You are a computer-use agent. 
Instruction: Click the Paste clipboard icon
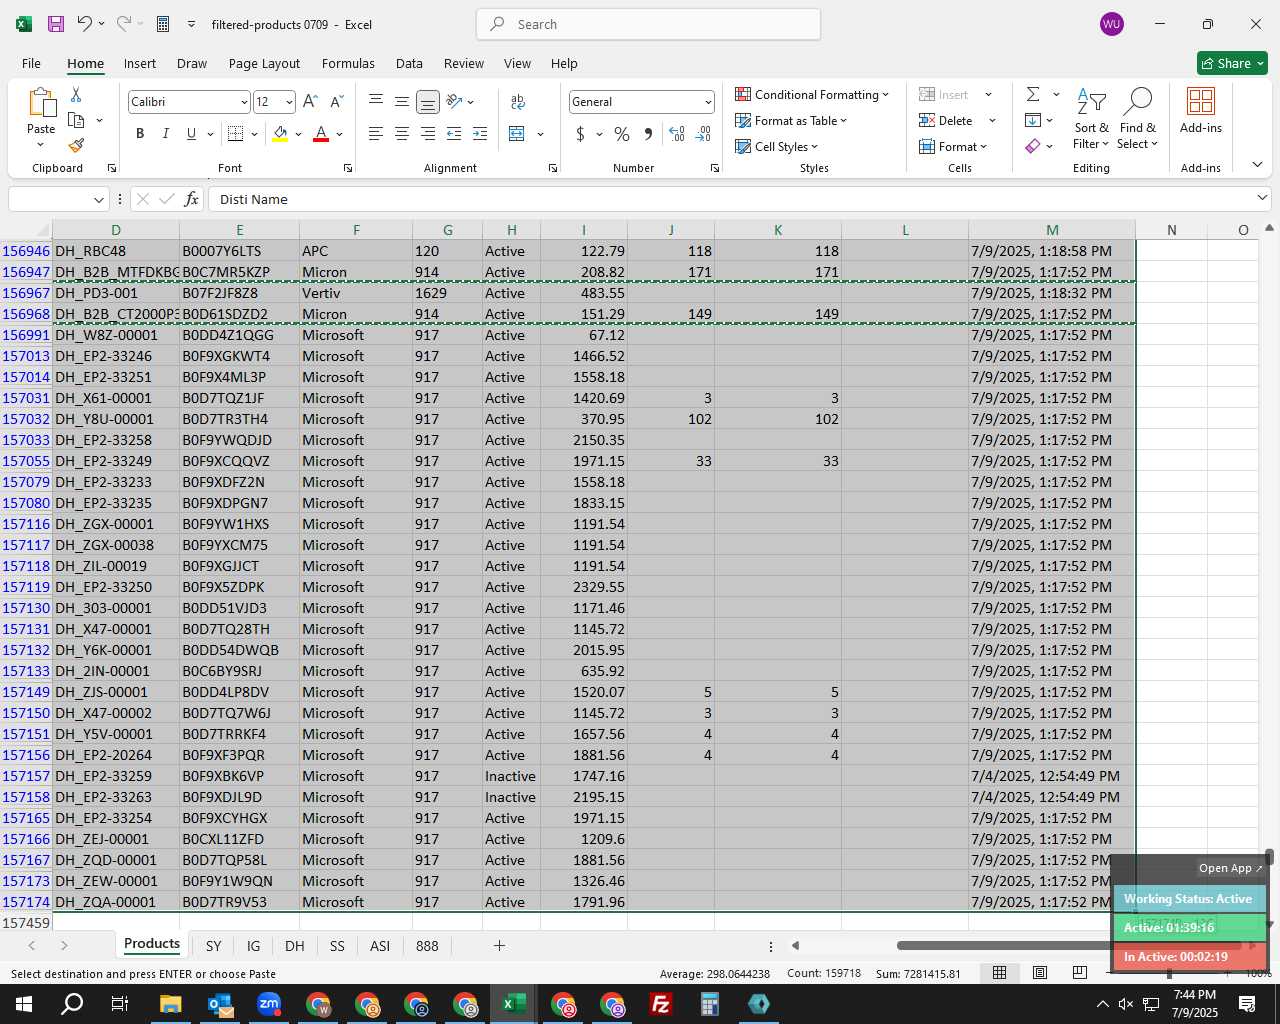[41, 103]
